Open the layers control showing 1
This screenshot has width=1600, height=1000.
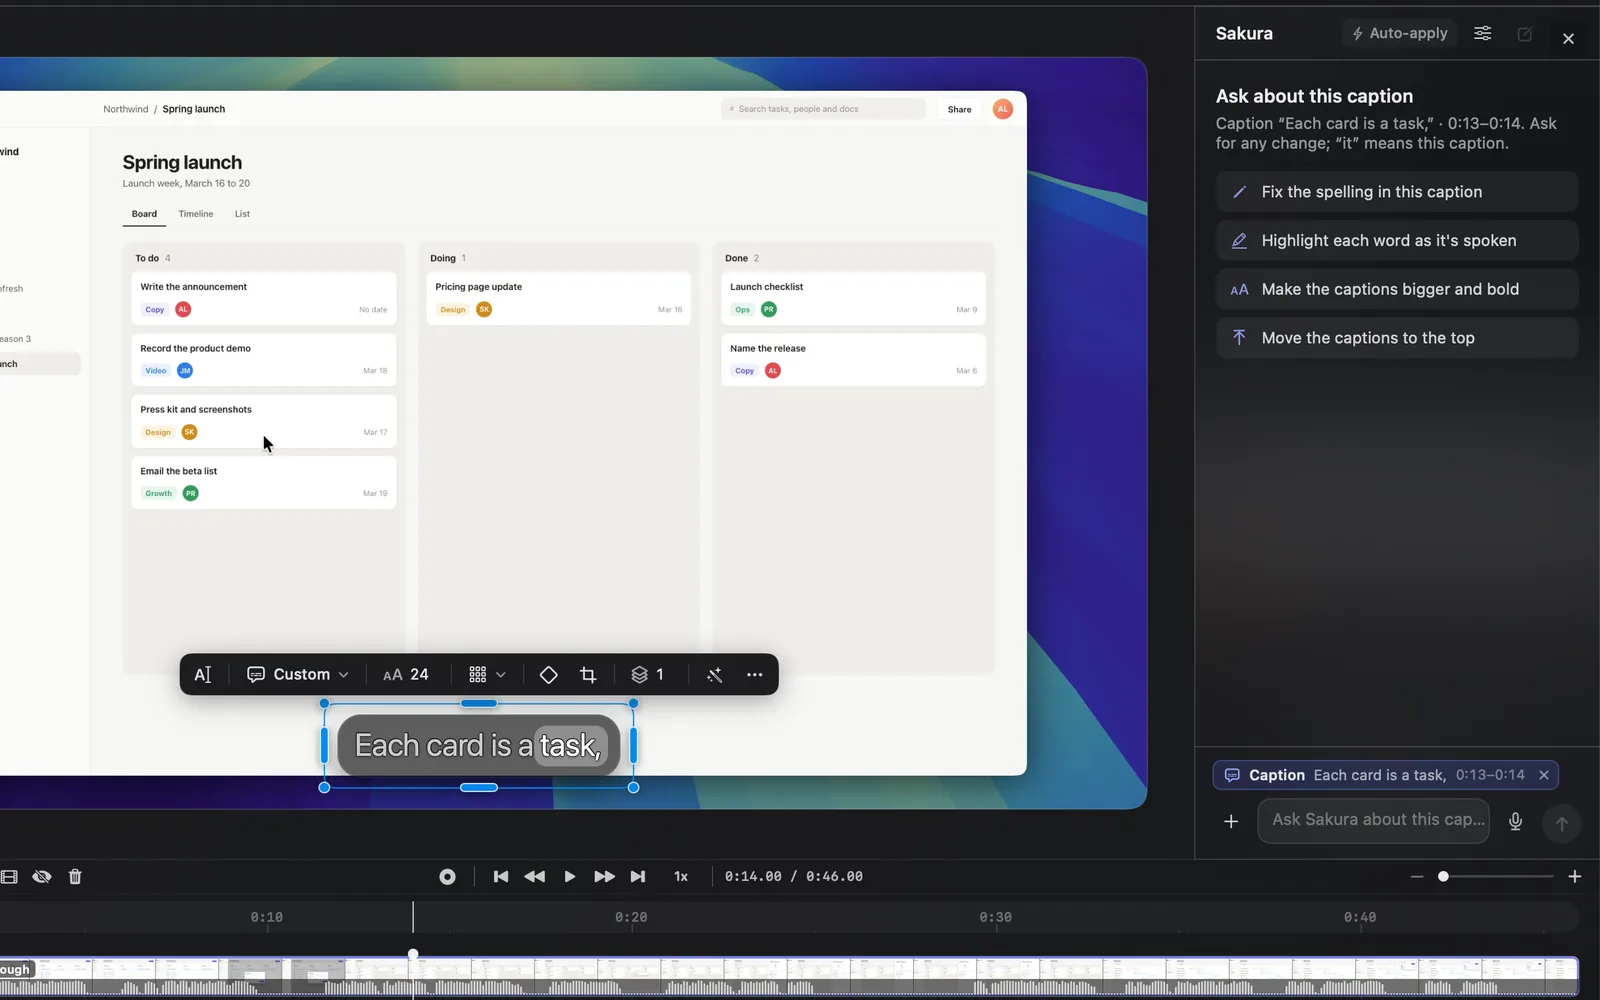click(648, 675)
